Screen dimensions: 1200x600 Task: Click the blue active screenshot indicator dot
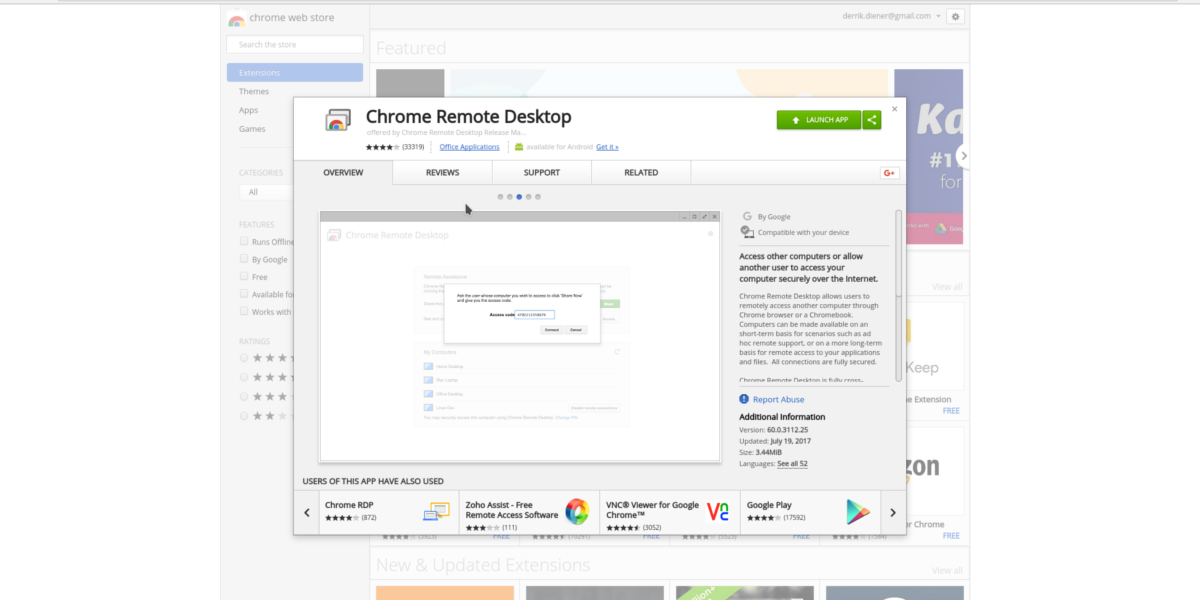(x=519, y=197)
